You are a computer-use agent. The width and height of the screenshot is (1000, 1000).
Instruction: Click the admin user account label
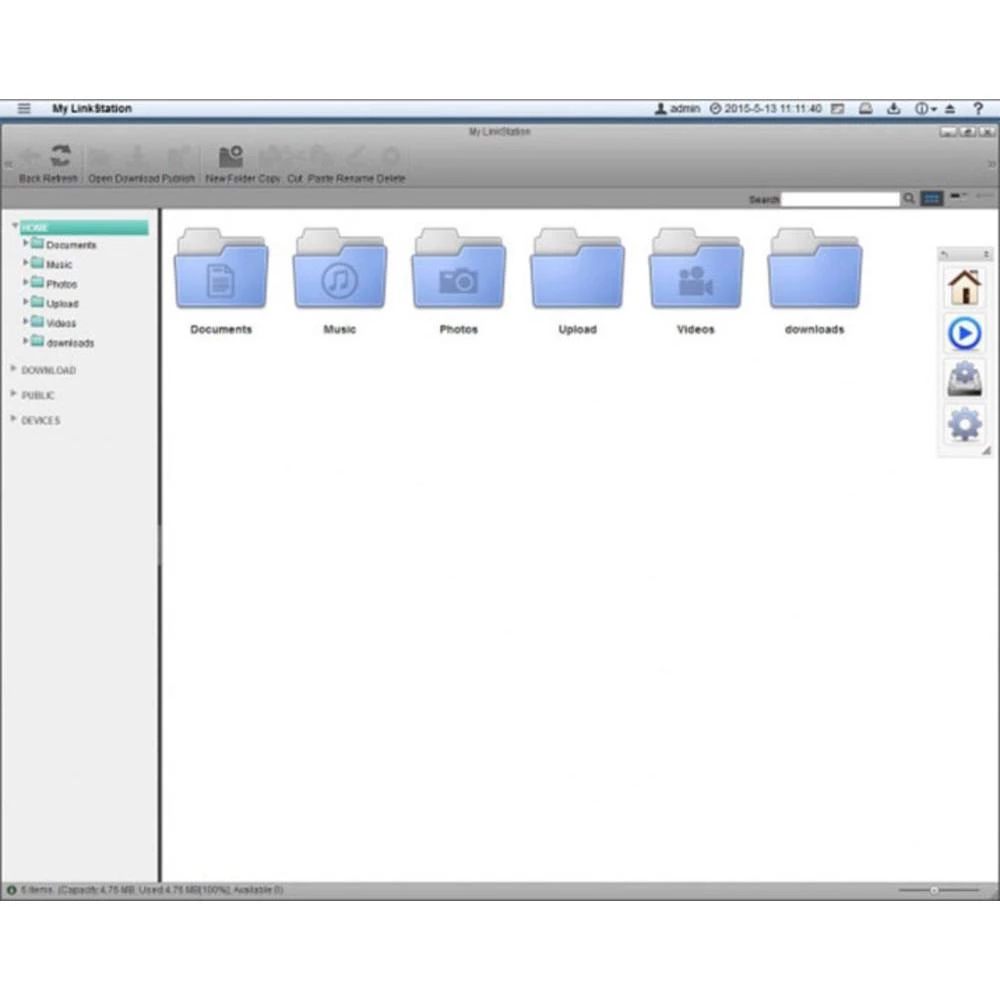coord(678,108)
